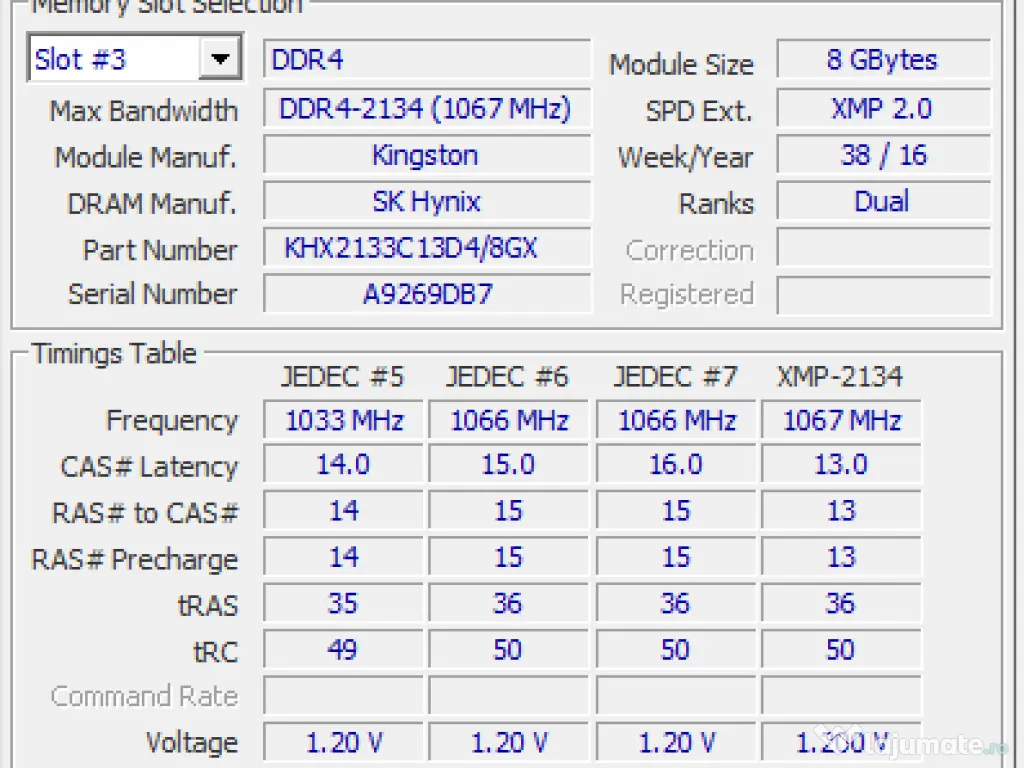Screen dimensions: 1024x768
Task: Click the DDR4 memory type field
Action: (426, 60)
